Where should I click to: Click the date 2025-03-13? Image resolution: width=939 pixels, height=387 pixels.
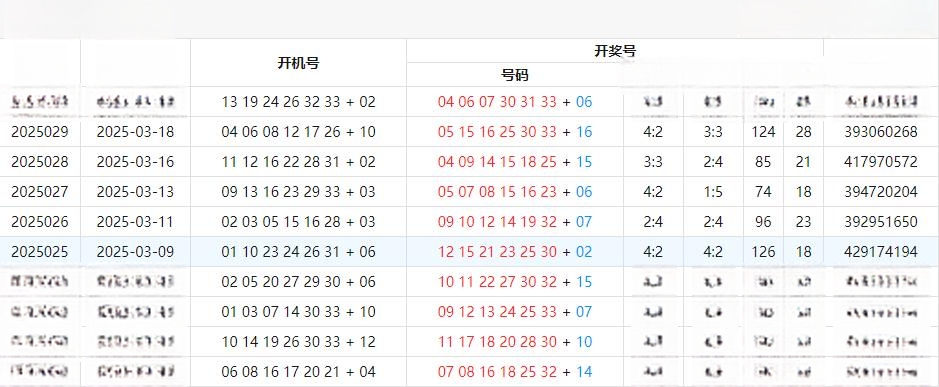(135, 192)
